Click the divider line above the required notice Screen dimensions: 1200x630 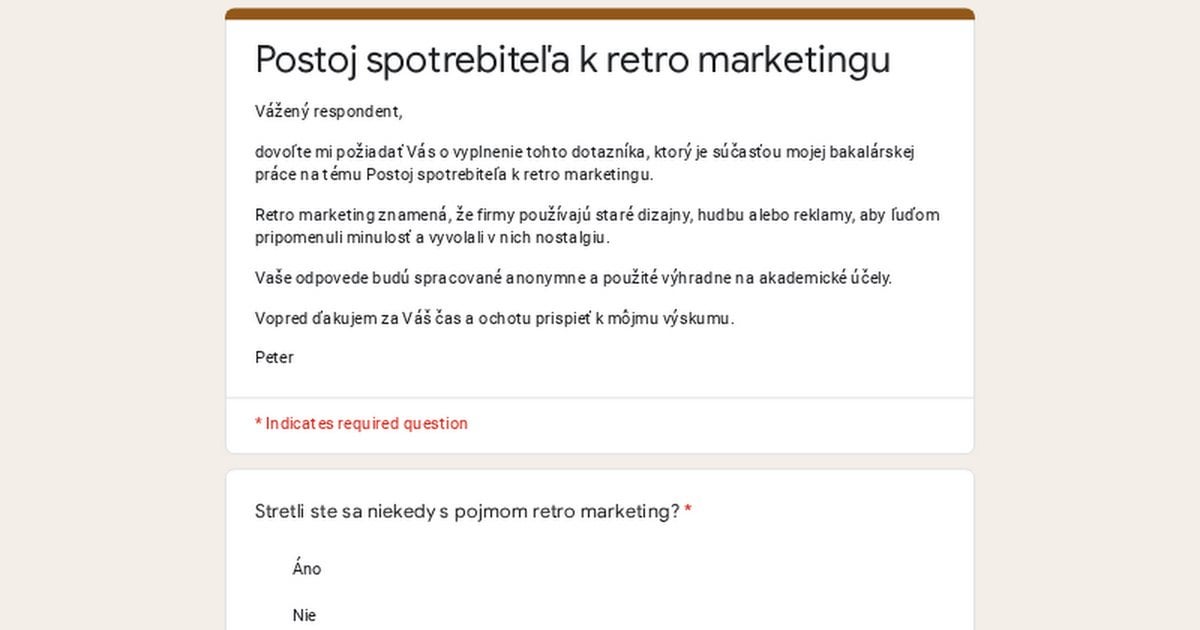pyautogui.click(x=600, y=398)
